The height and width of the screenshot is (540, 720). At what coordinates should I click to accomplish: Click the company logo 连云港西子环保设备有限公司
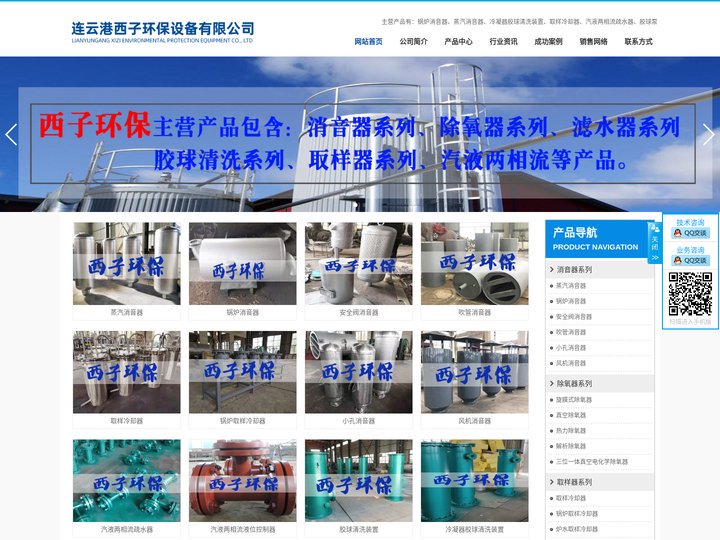[163, 32]
